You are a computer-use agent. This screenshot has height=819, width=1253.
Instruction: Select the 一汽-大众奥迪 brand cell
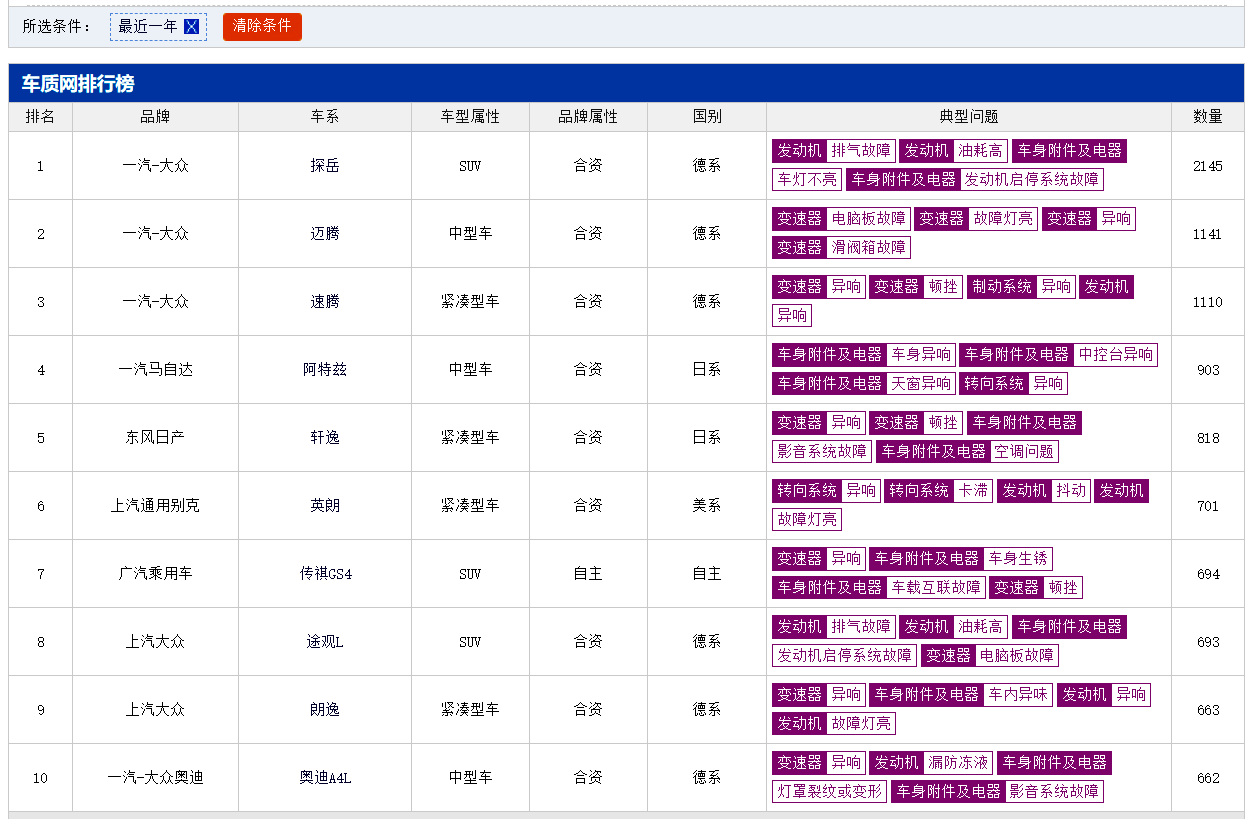[155, 778]
